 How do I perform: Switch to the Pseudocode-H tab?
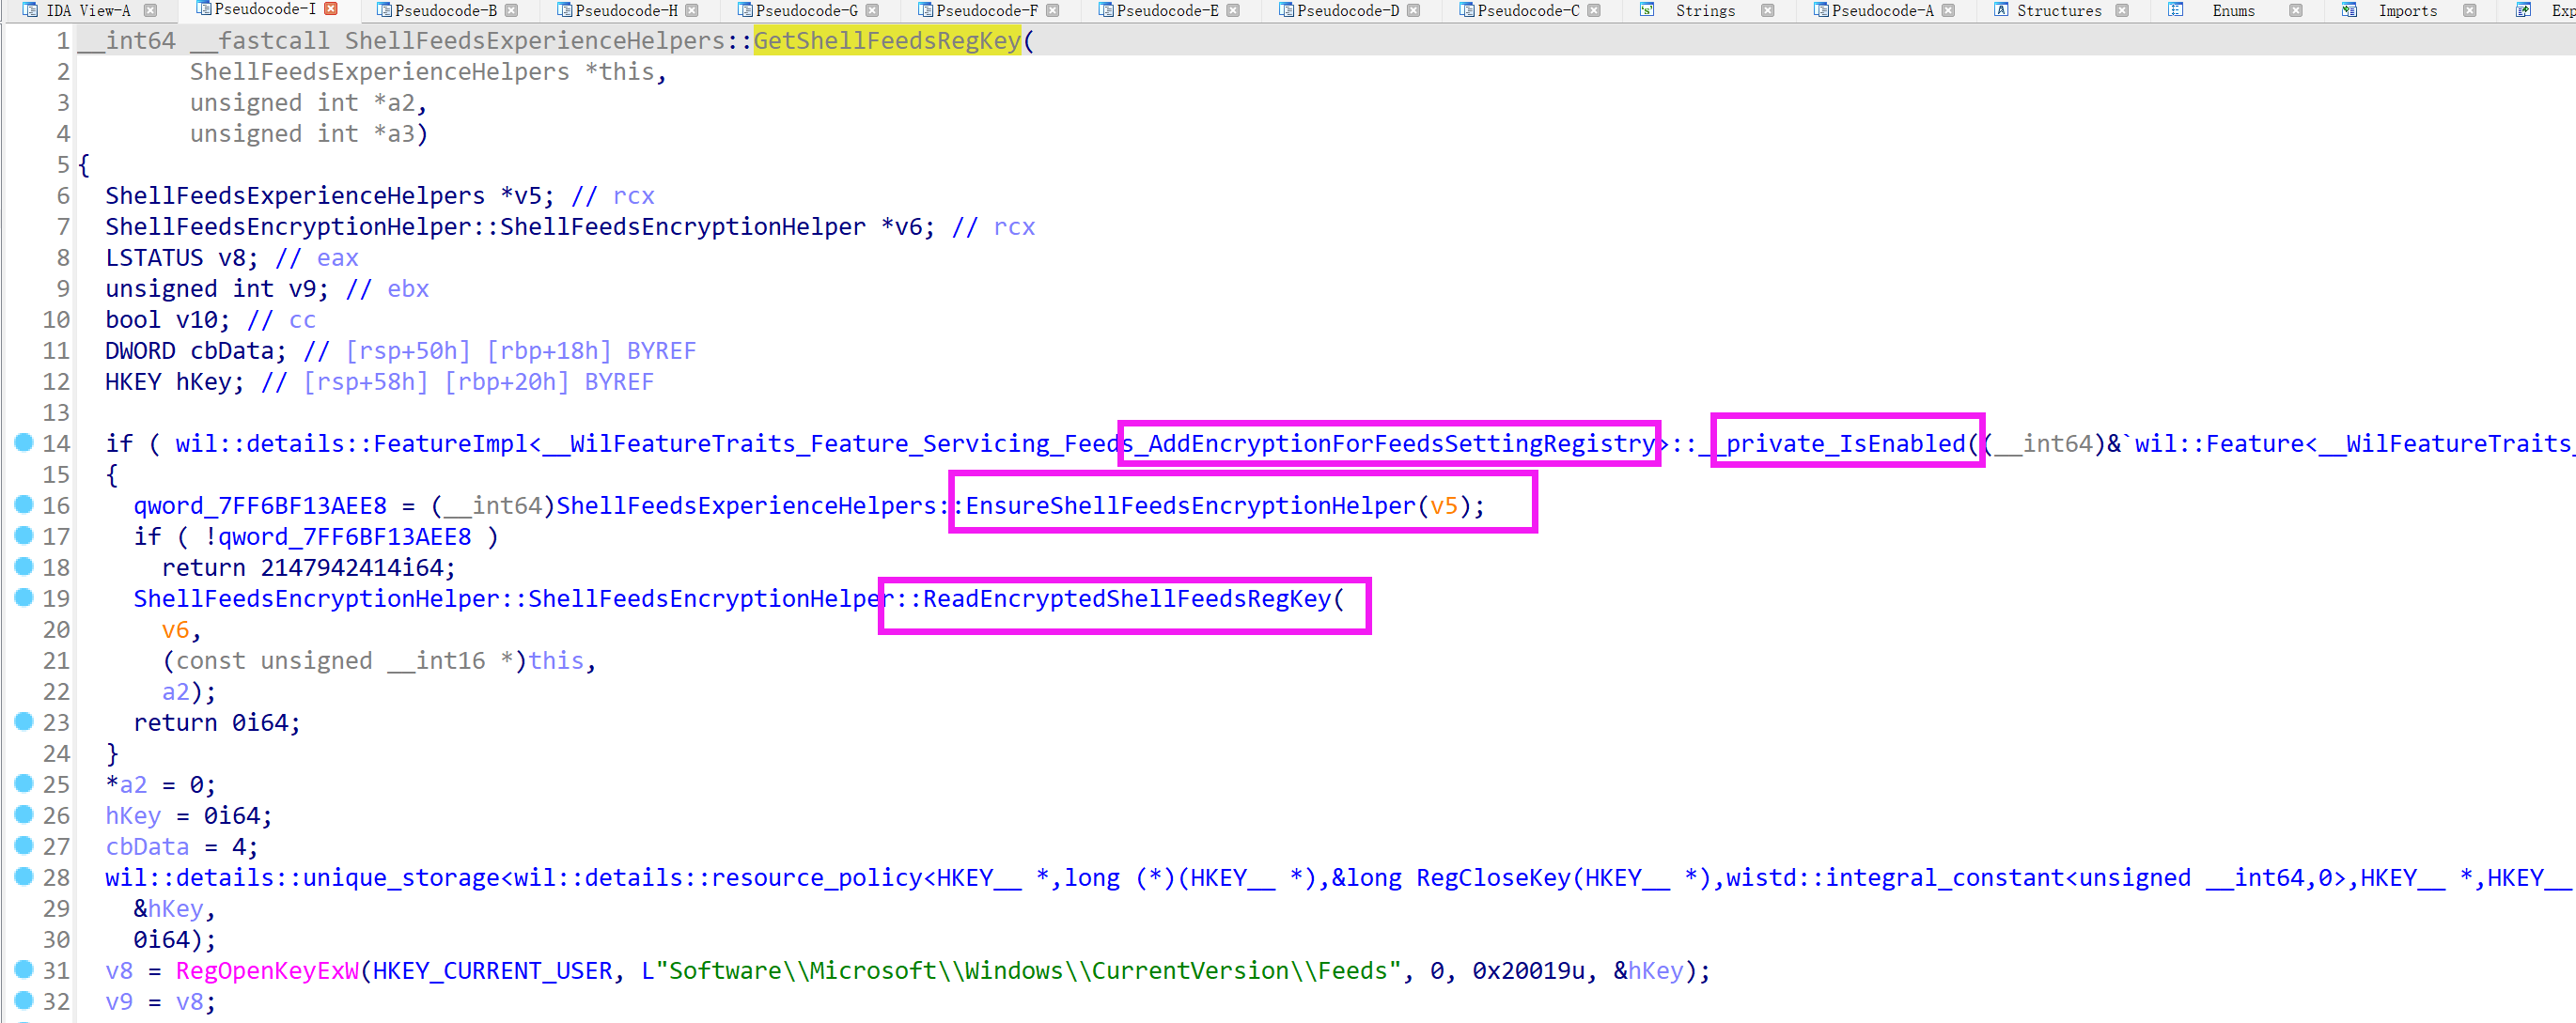625,10
